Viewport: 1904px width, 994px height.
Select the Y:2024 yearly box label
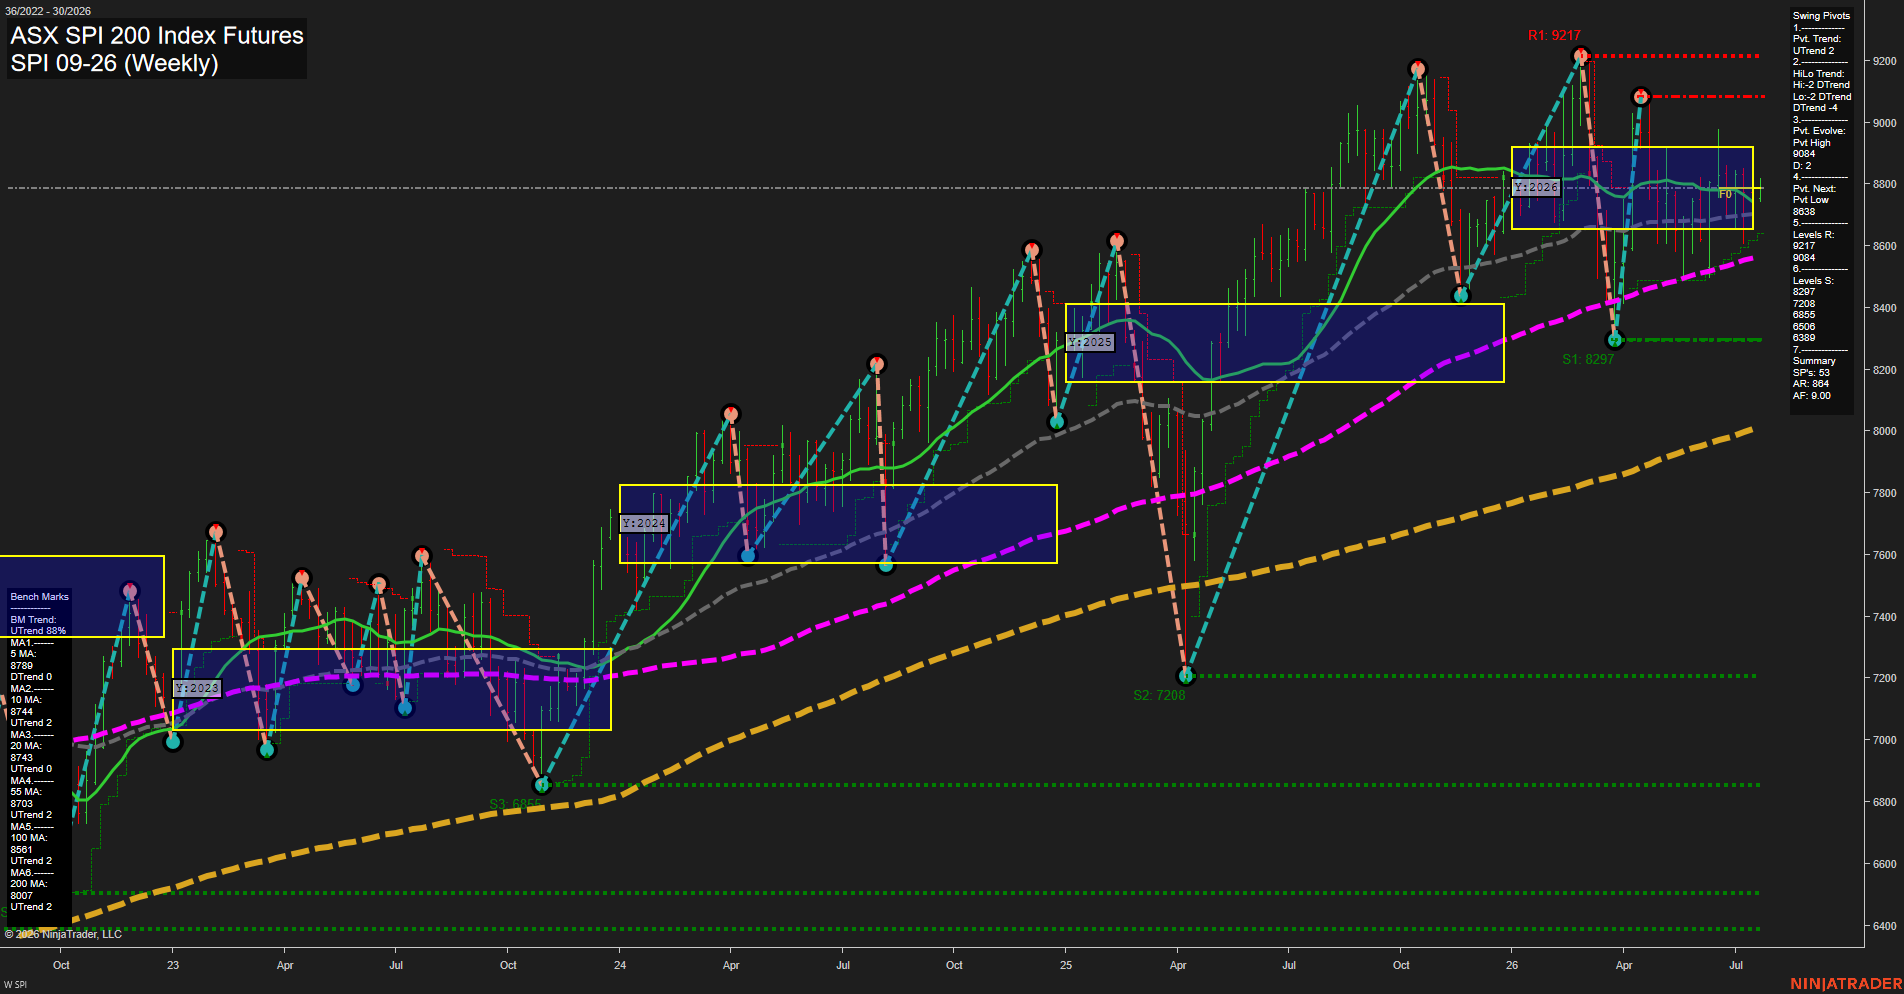643,523
